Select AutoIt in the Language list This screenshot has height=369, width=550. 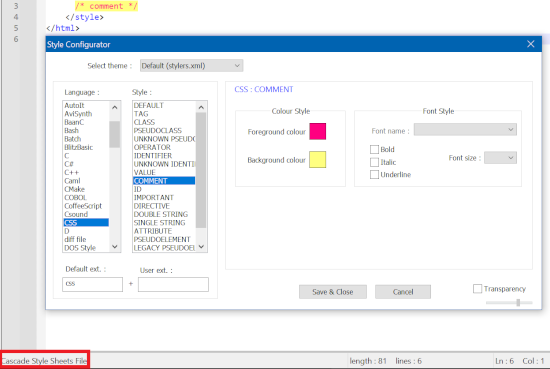86,106
